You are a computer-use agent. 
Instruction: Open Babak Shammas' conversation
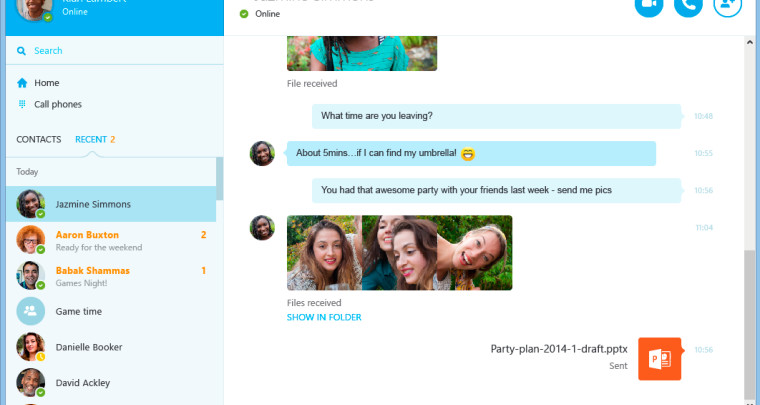110,276
